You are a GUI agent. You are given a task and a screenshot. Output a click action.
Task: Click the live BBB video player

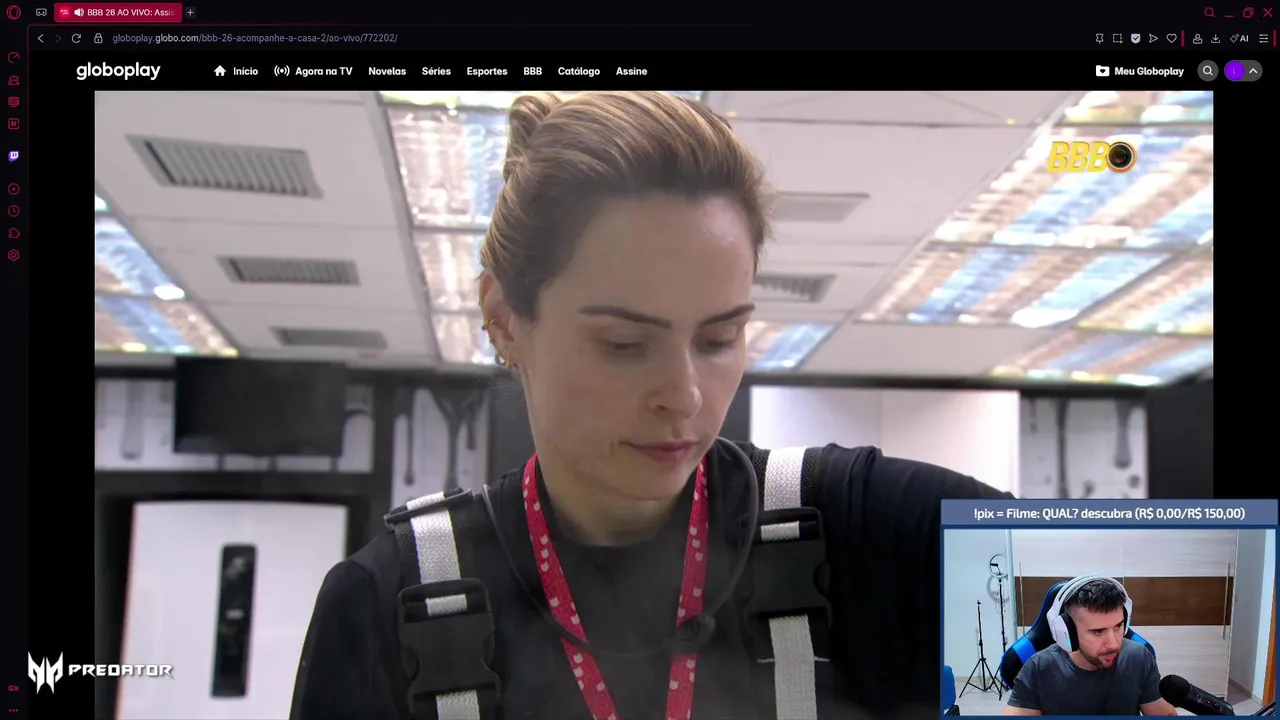[654, 405]
